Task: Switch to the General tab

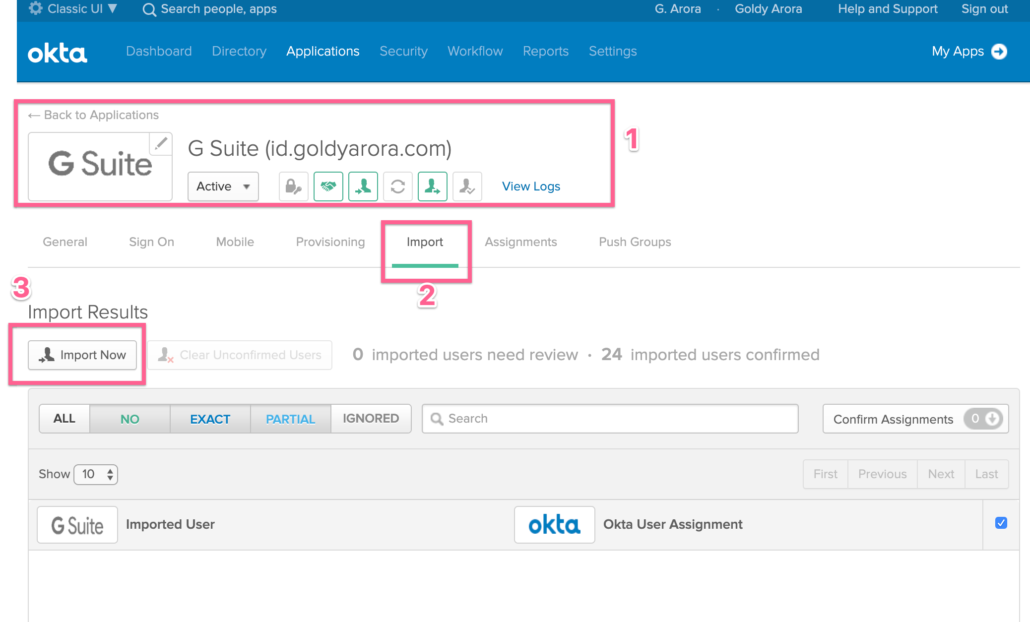Action: tap(65, 242)
